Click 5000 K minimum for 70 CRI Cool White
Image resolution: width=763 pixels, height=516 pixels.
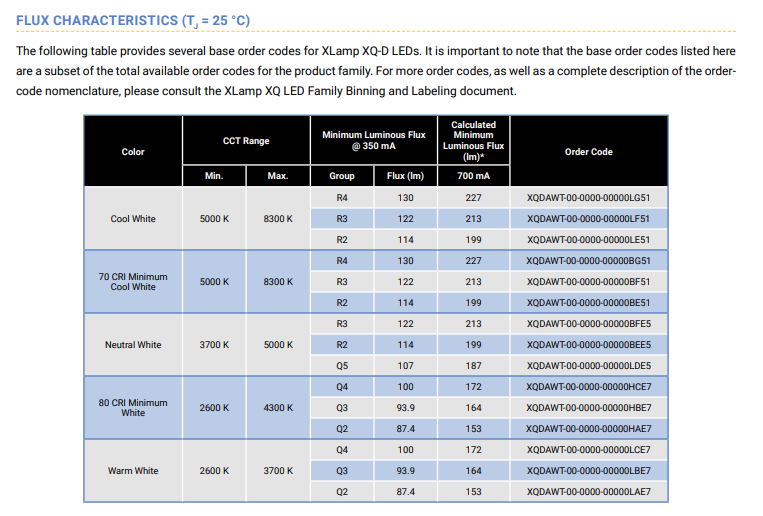[x=214, y=281]
